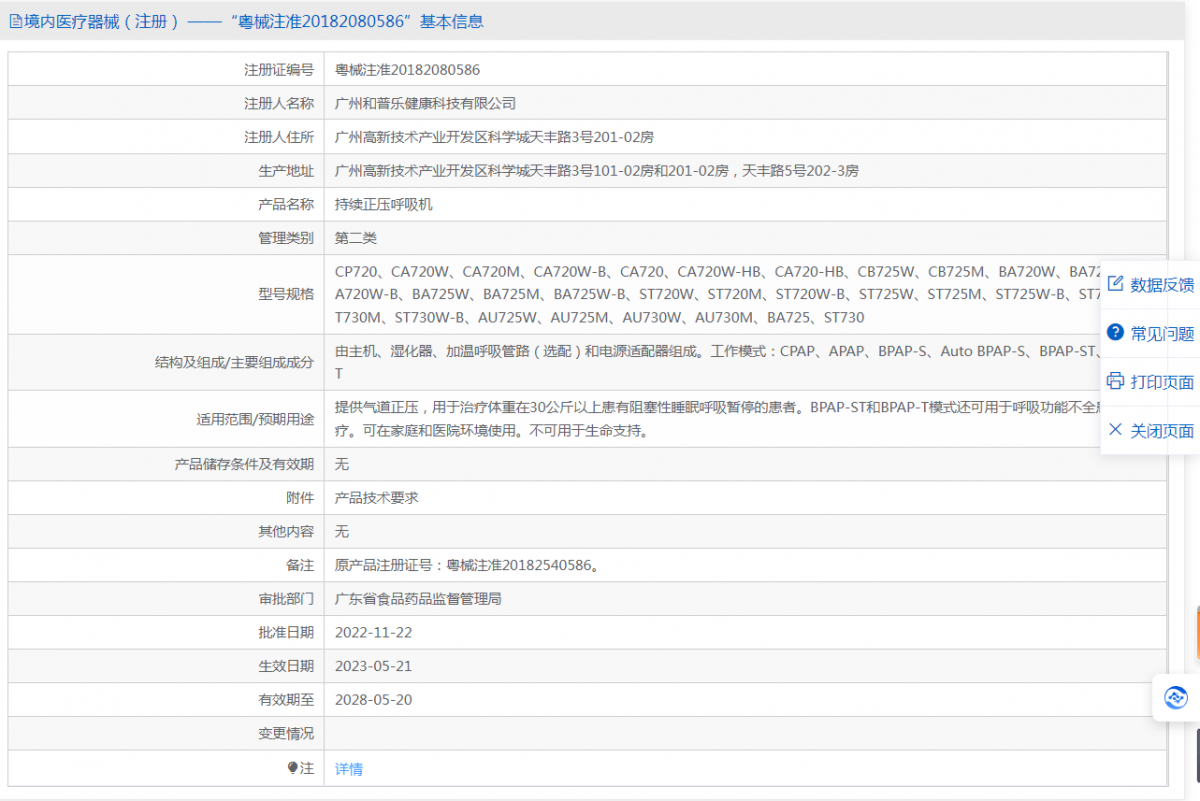
Task: Open the 详情 link
Action: tap(349, 769)
